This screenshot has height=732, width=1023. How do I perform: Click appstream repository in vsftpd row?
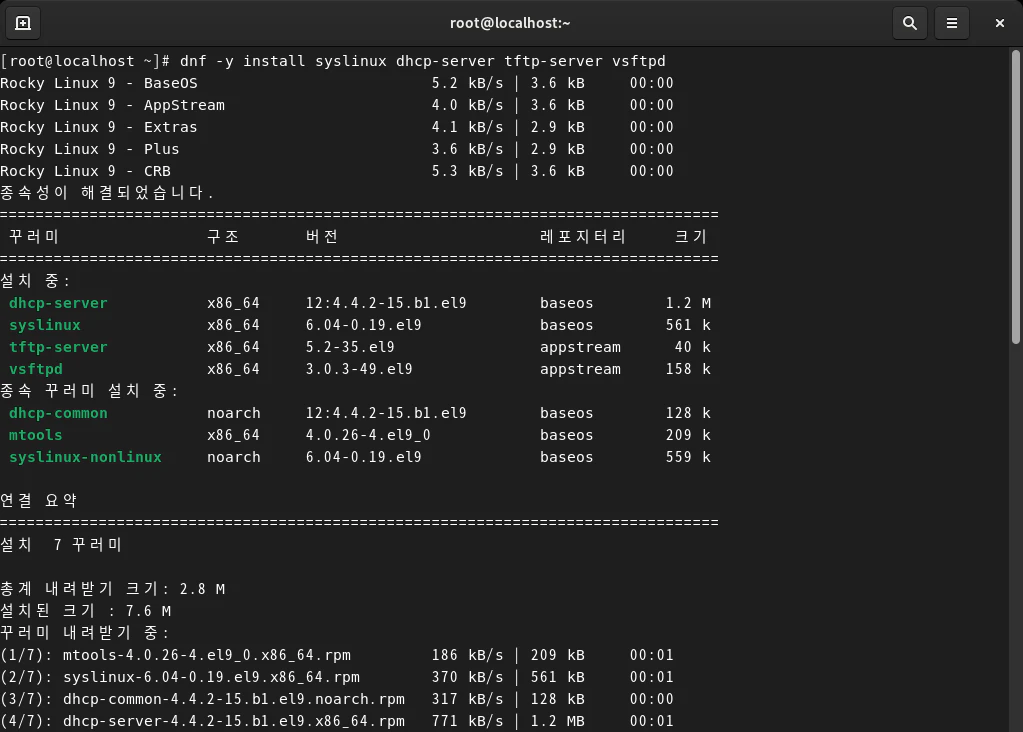click(x=581, y=369)
